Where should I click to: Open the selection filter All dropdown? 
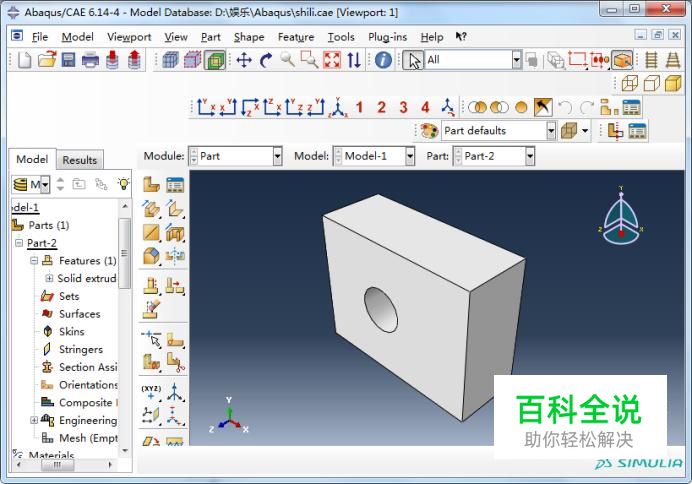point(517,60)
